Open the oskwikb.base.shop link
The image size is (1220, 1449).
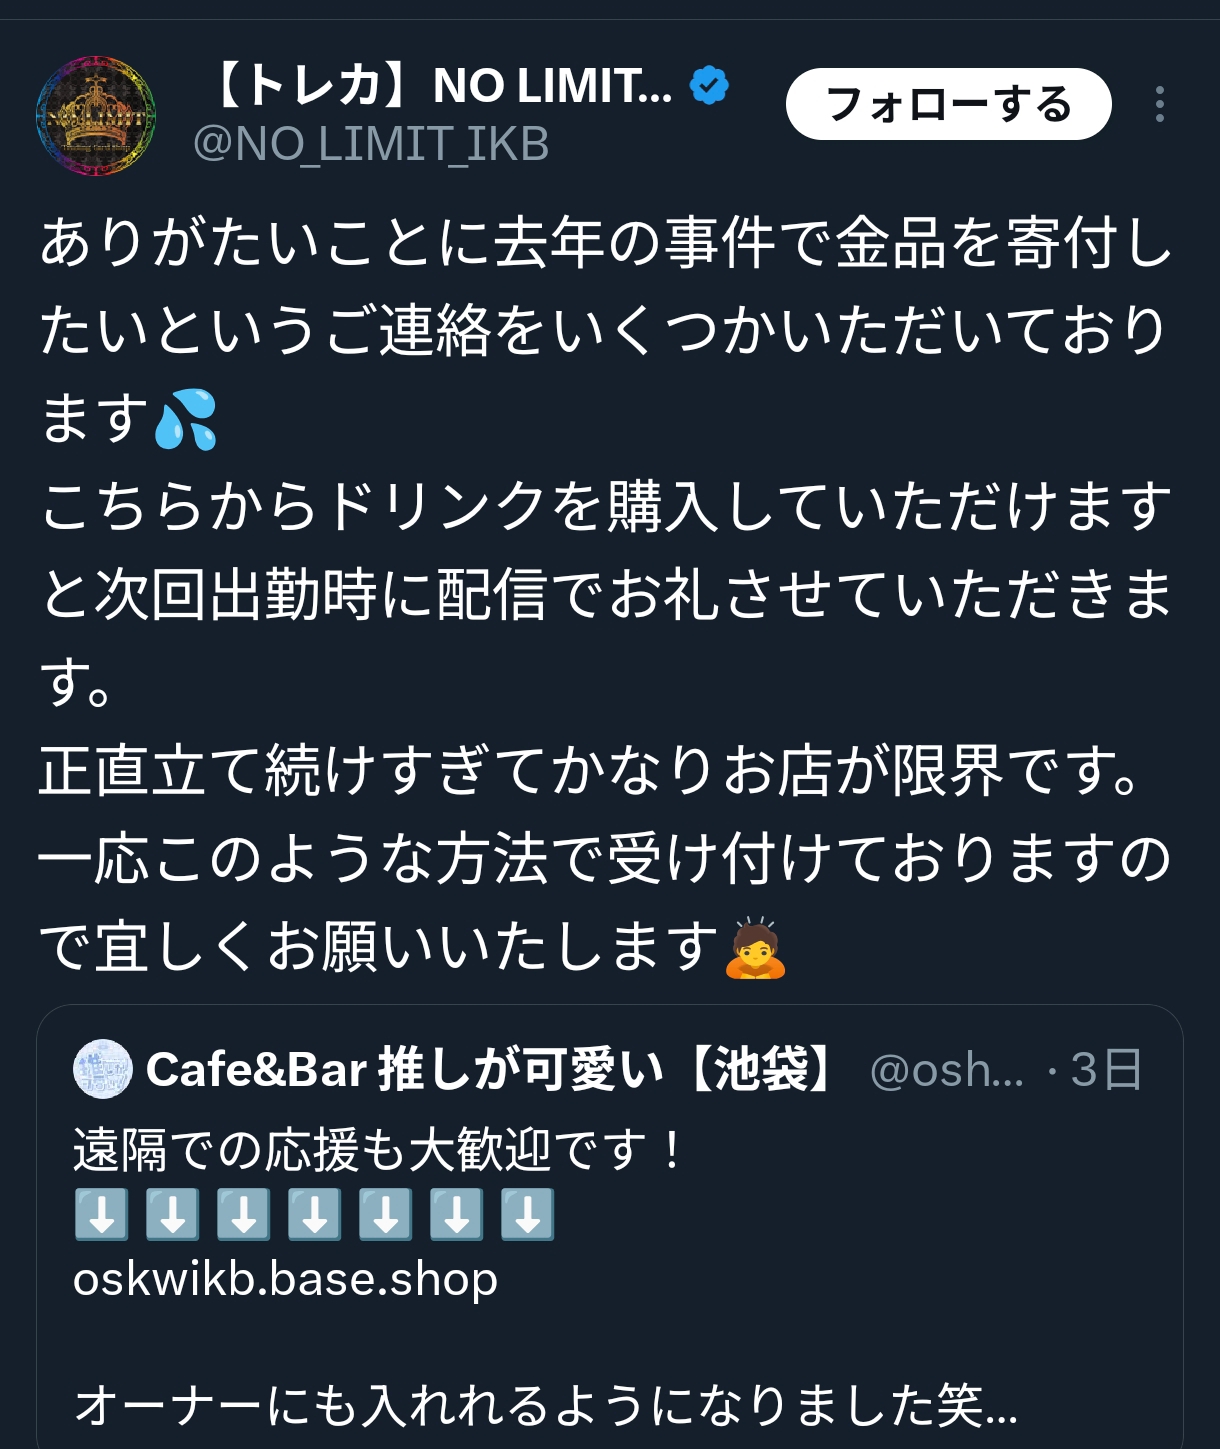coord(286,1279)
